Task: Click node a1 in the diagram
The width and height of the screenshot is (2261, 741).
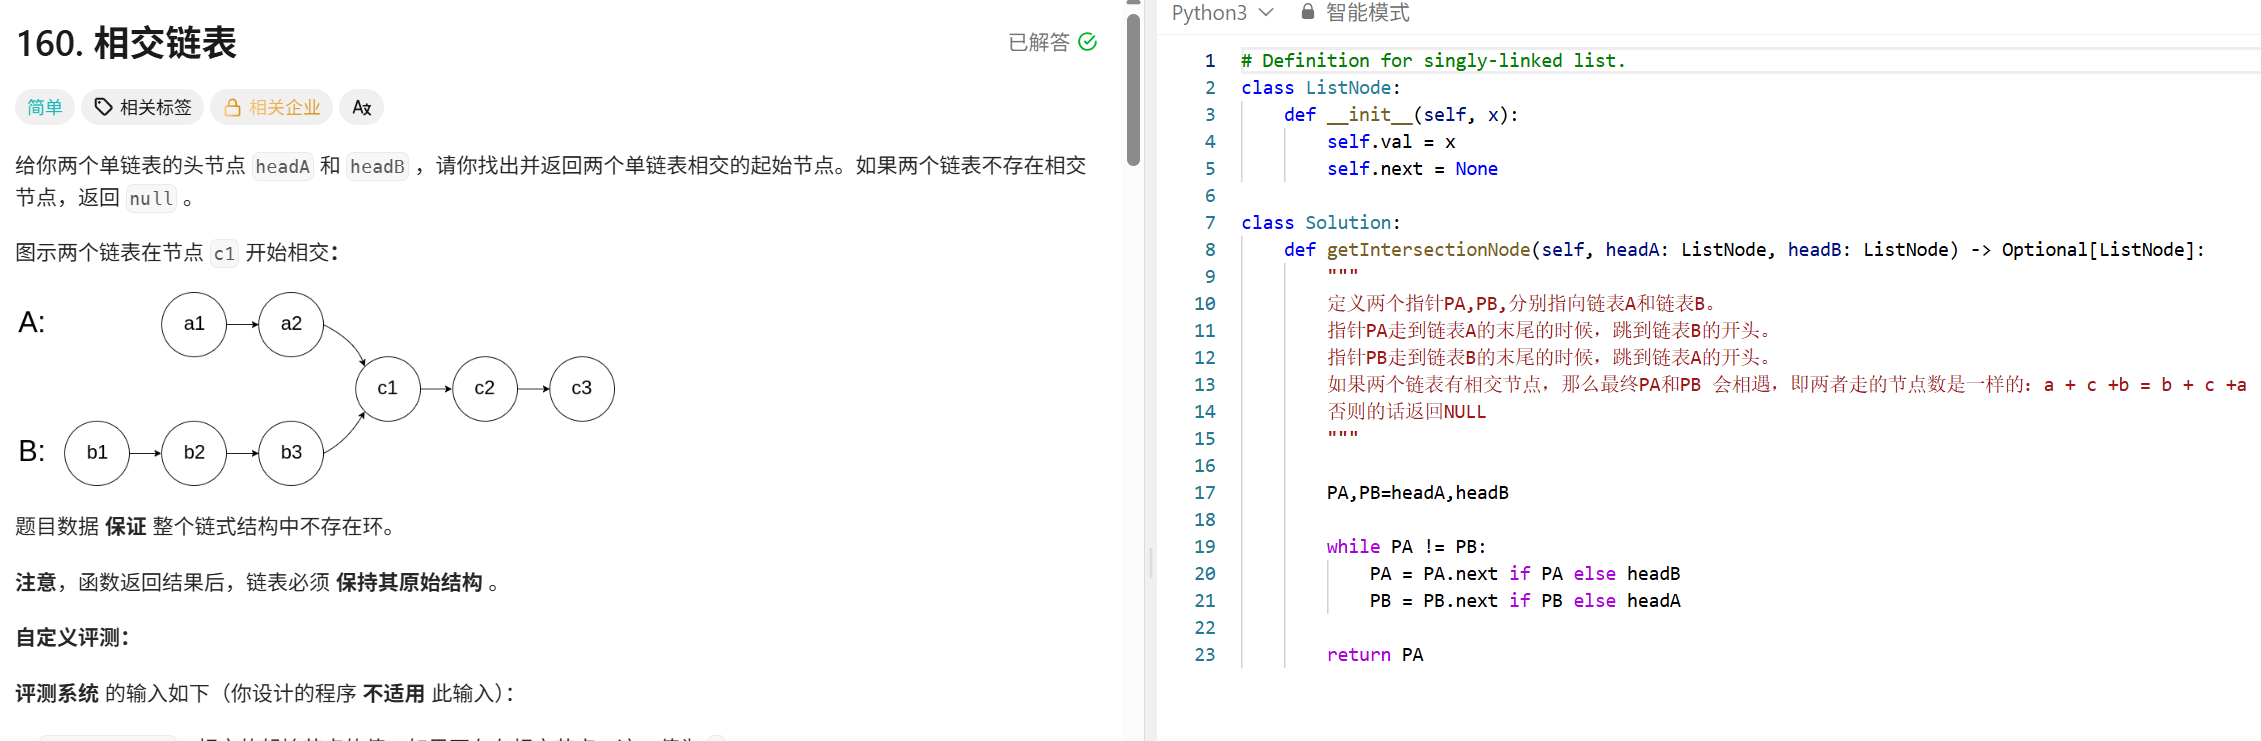Action: pyautogui.click(x=194, y=324)
